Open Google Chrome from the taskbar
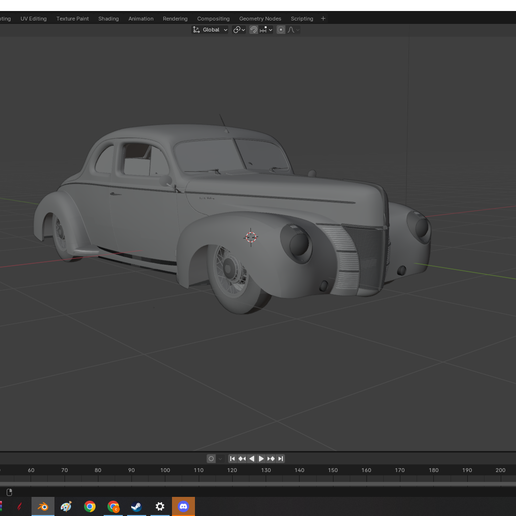The image size is (516, 516). 90,506
